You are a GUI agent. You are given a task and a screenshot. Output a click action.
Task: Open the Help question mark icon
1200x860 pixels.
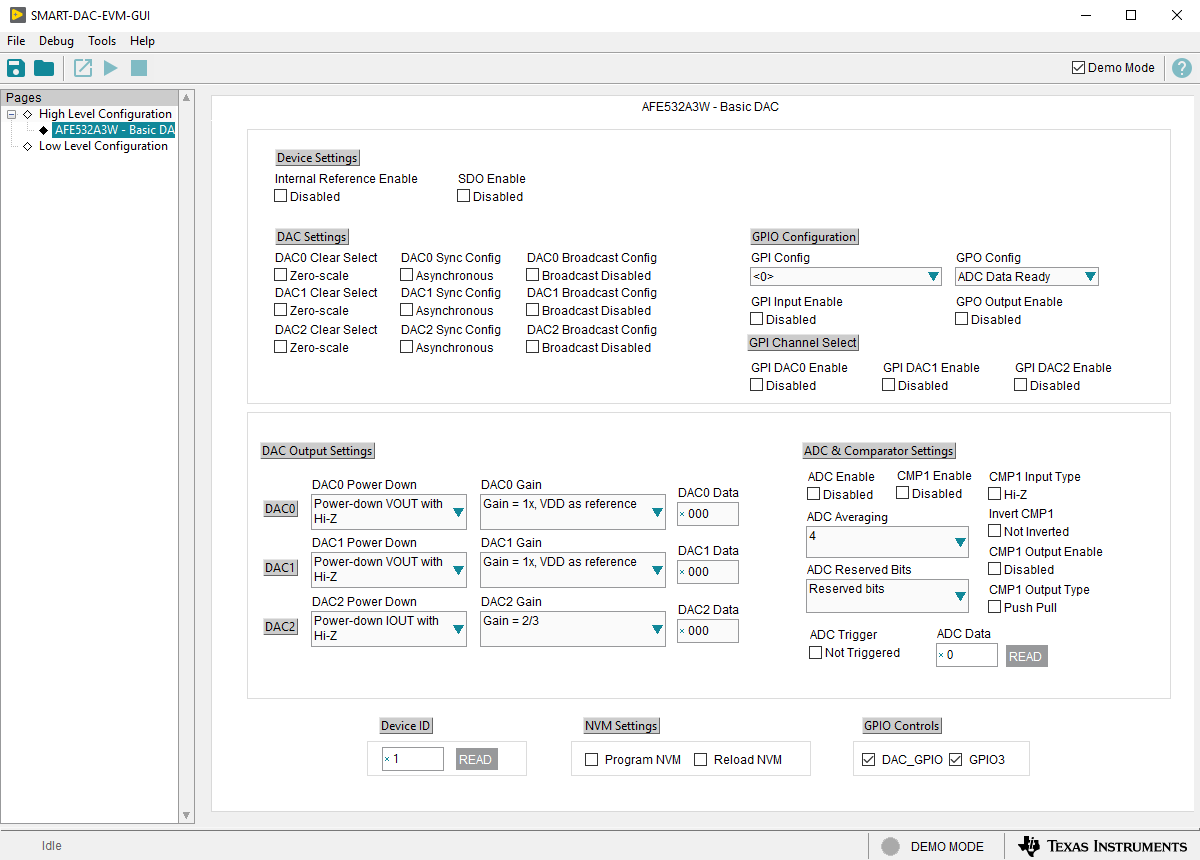(x=1181, y=68)
